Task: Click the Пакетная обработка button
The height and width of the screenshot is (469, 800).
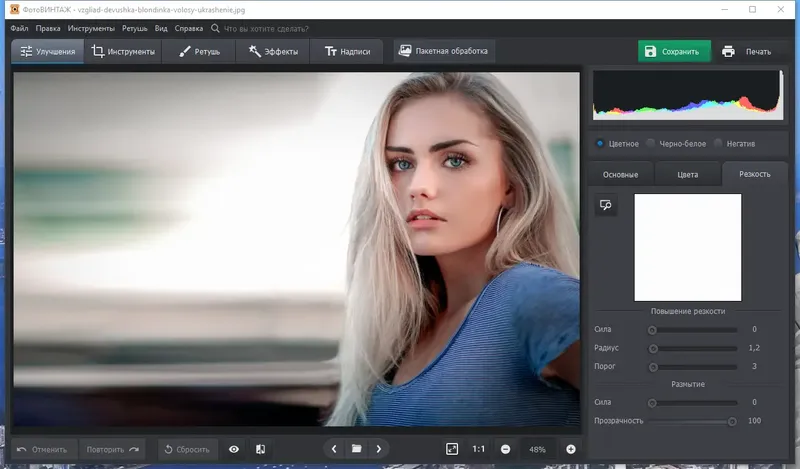Action: [444, 51]
